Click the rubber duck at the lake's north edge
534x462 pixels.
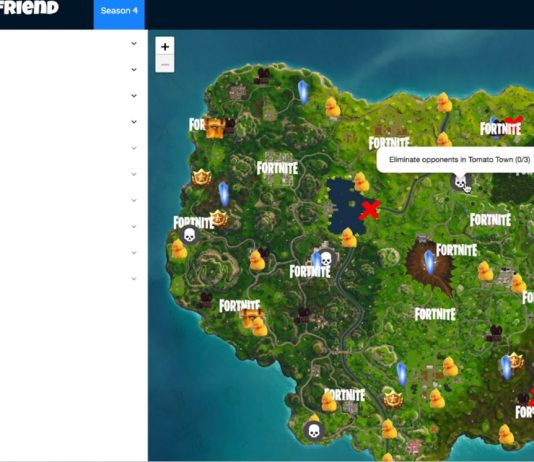pyautogui.click(x=361, y=182)
